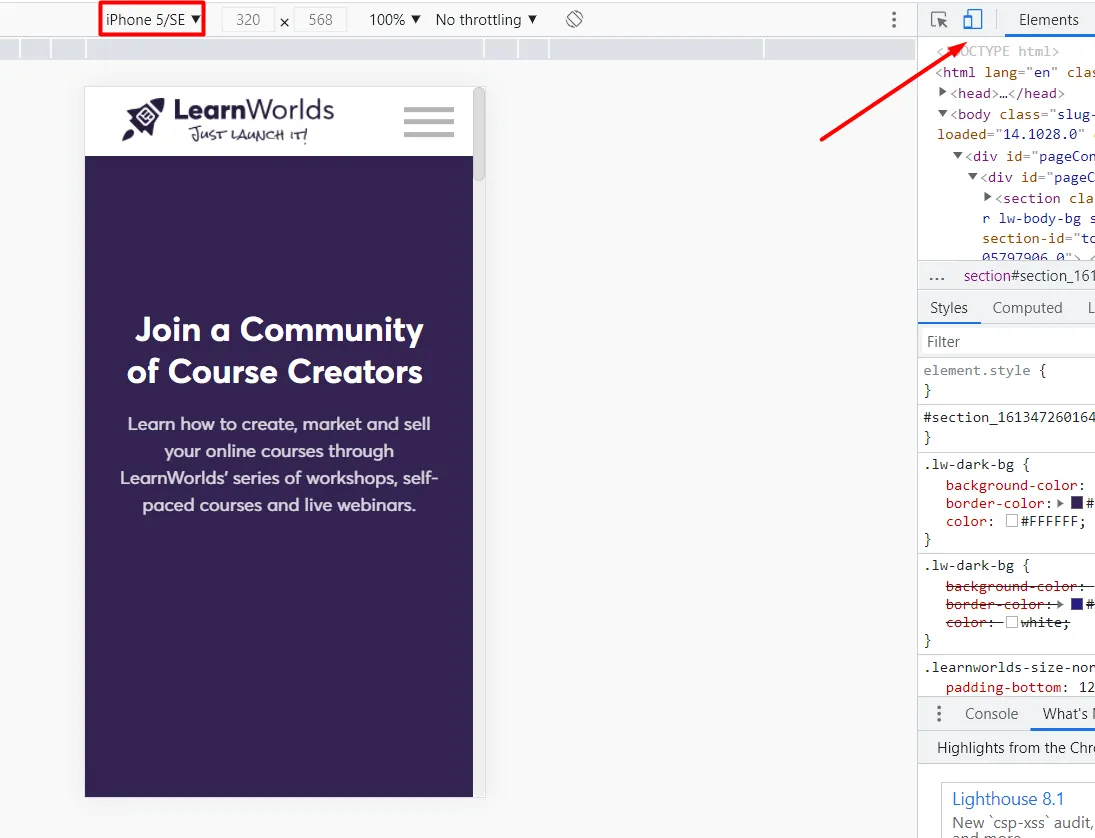Switch to the Computed tab
Image resolution: width=1095 pixels, height=838 pixels.
point(1027,308)
